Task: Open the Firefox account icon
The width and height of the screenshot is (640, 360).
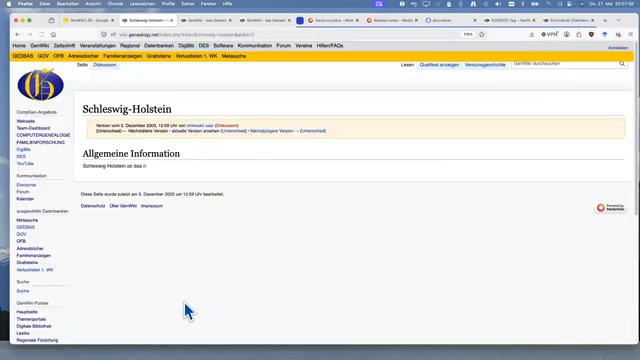Action: pyautogui.click(x=567, y=35)
